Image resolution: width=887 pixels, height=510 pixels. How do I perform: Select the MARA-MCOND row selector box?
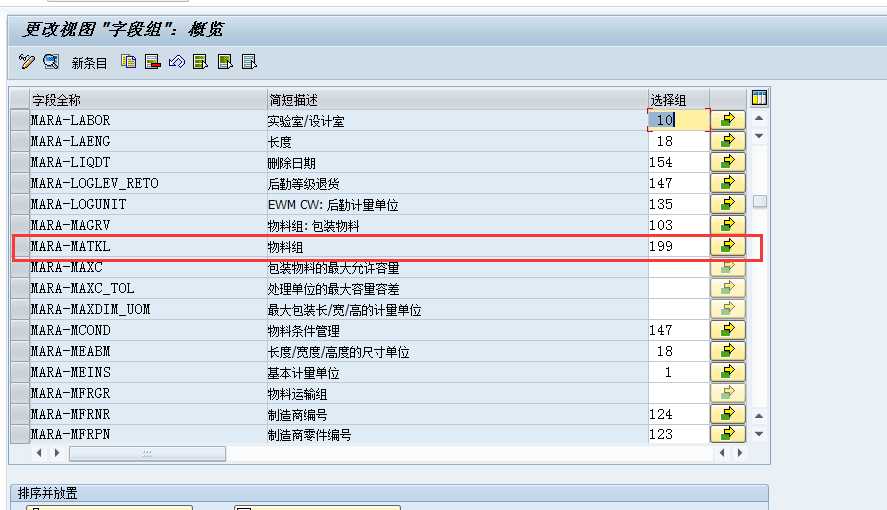click(20, 330)
